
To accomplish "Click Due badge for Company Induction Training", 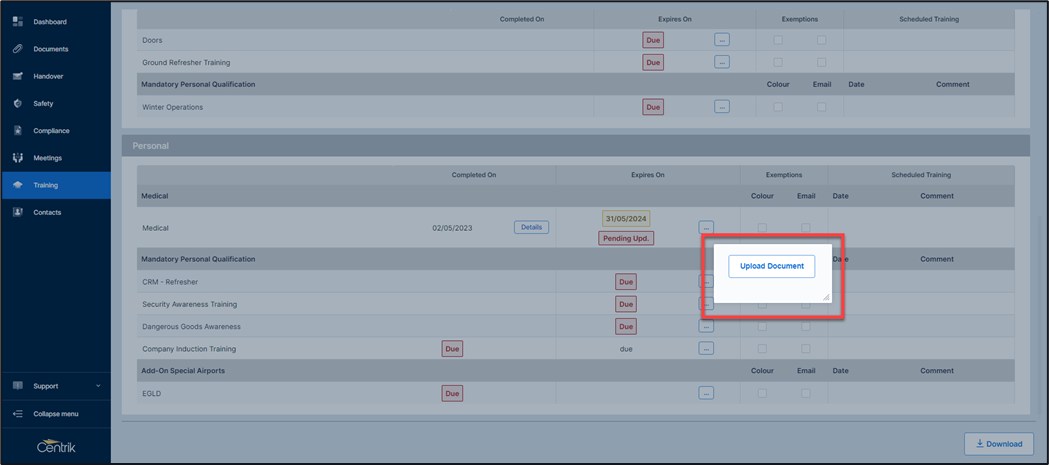I will tap(452, 349).
